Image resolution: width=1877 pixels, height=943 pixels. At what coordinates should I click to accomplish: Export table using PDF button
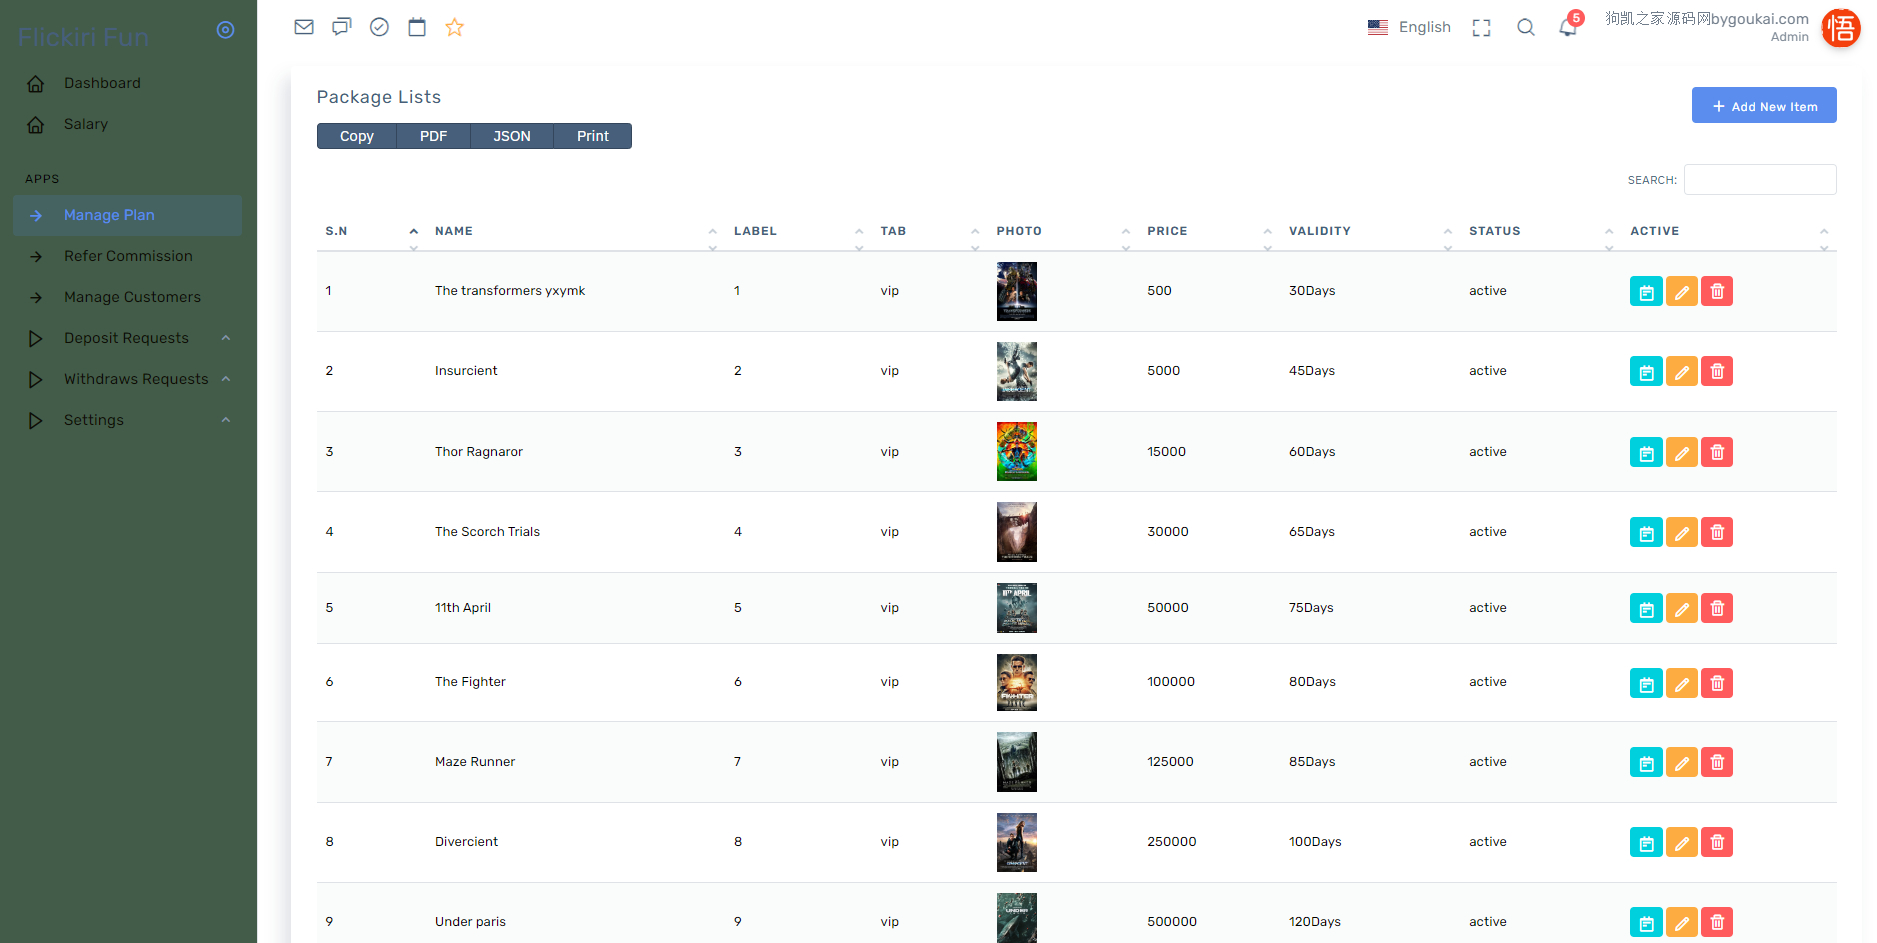pos(433,136)
